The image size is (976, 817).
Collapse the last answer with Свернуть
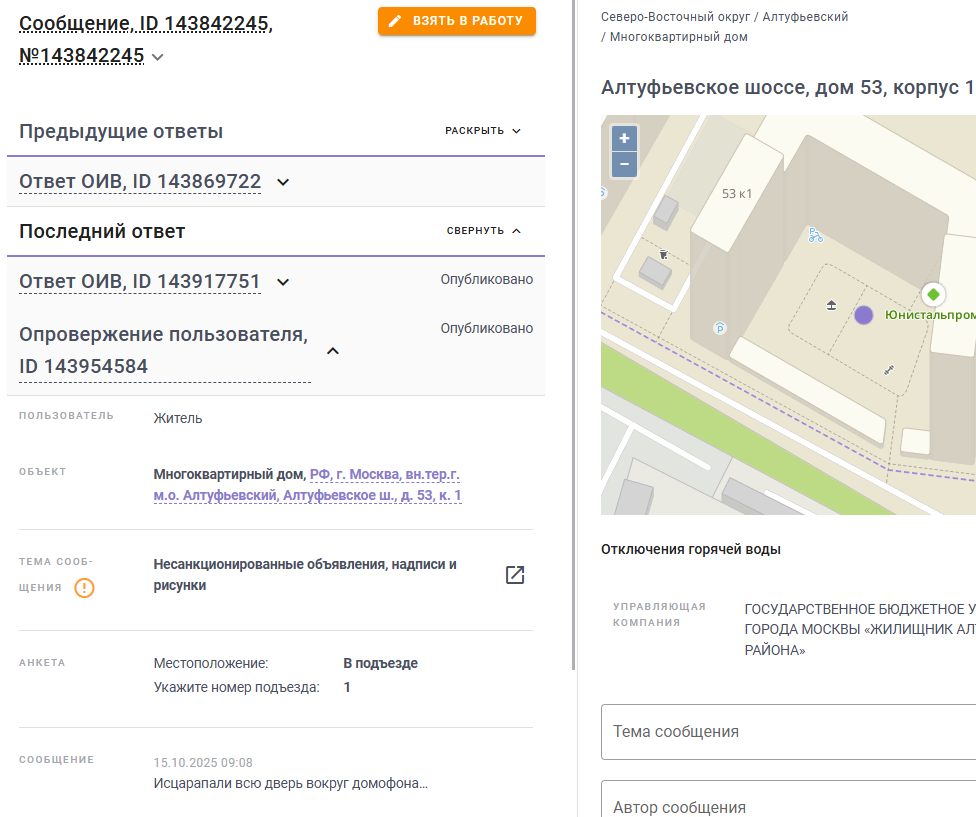point(484,231)
